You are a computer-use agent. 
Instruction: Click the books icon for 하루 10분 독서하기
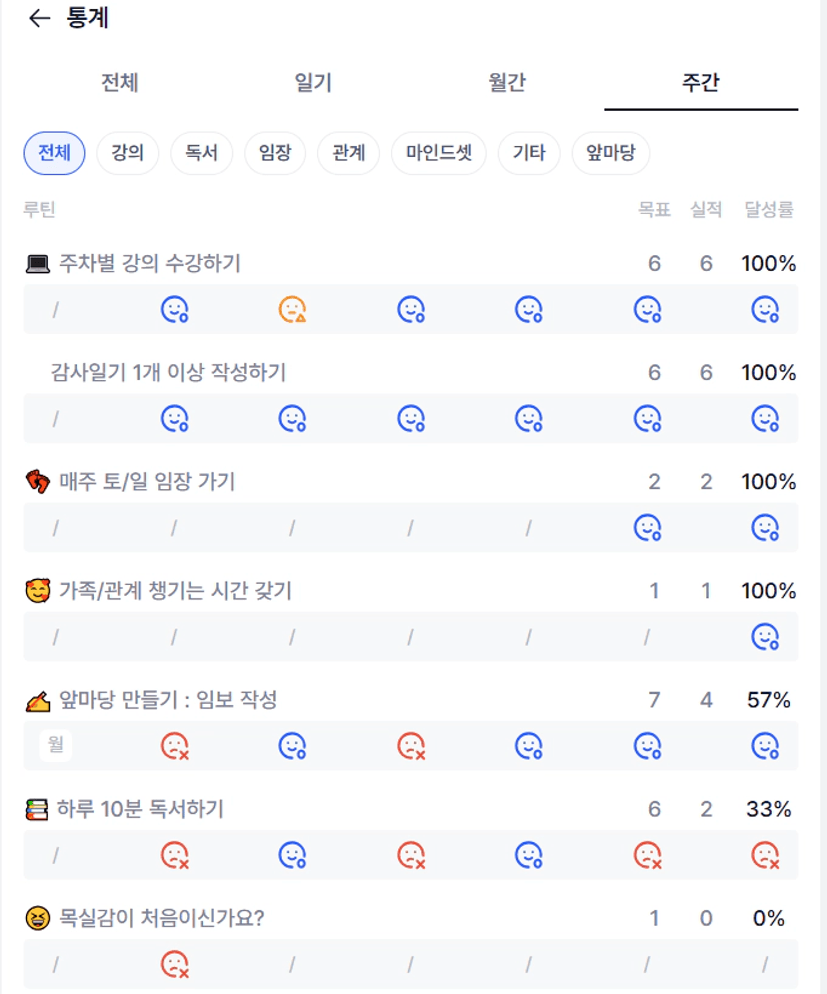tap(37, 809)
